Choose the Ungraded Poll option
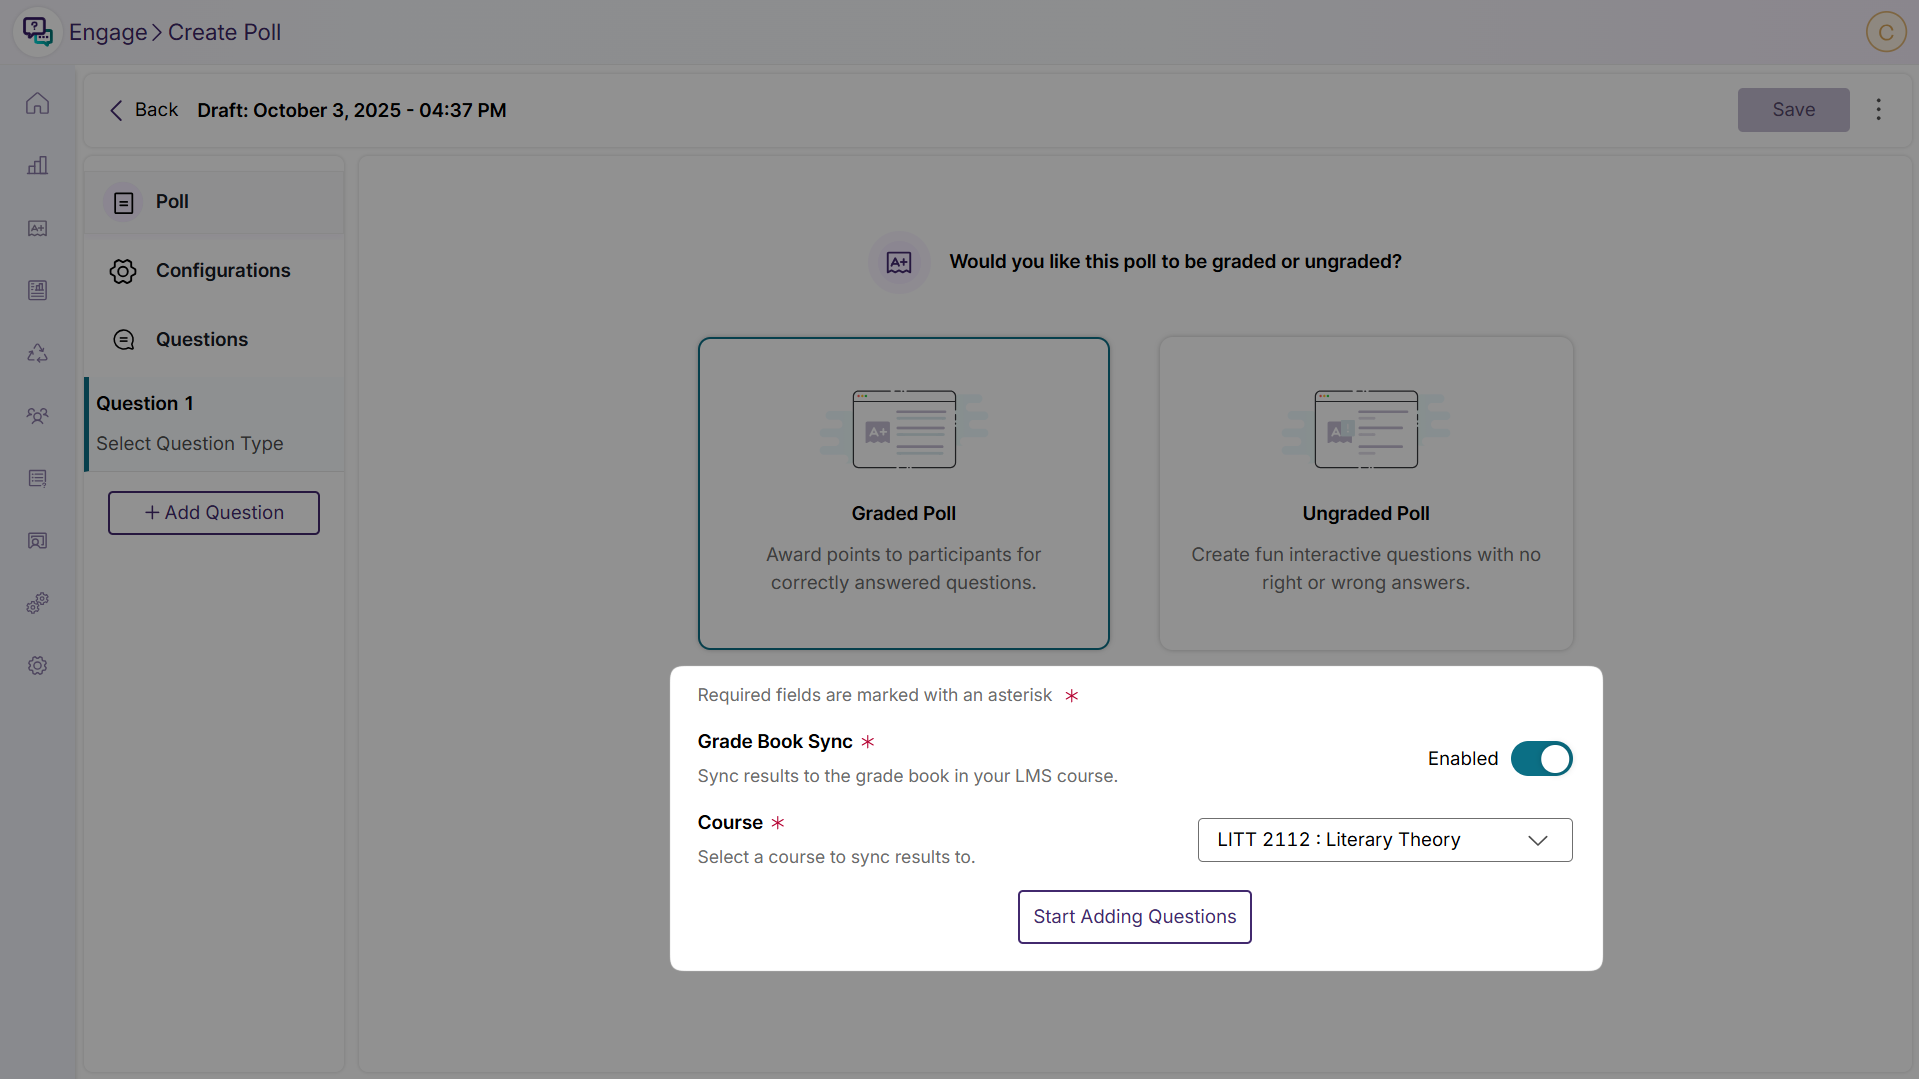This screenshot has width=1919, height=1079. (1365, 493)
